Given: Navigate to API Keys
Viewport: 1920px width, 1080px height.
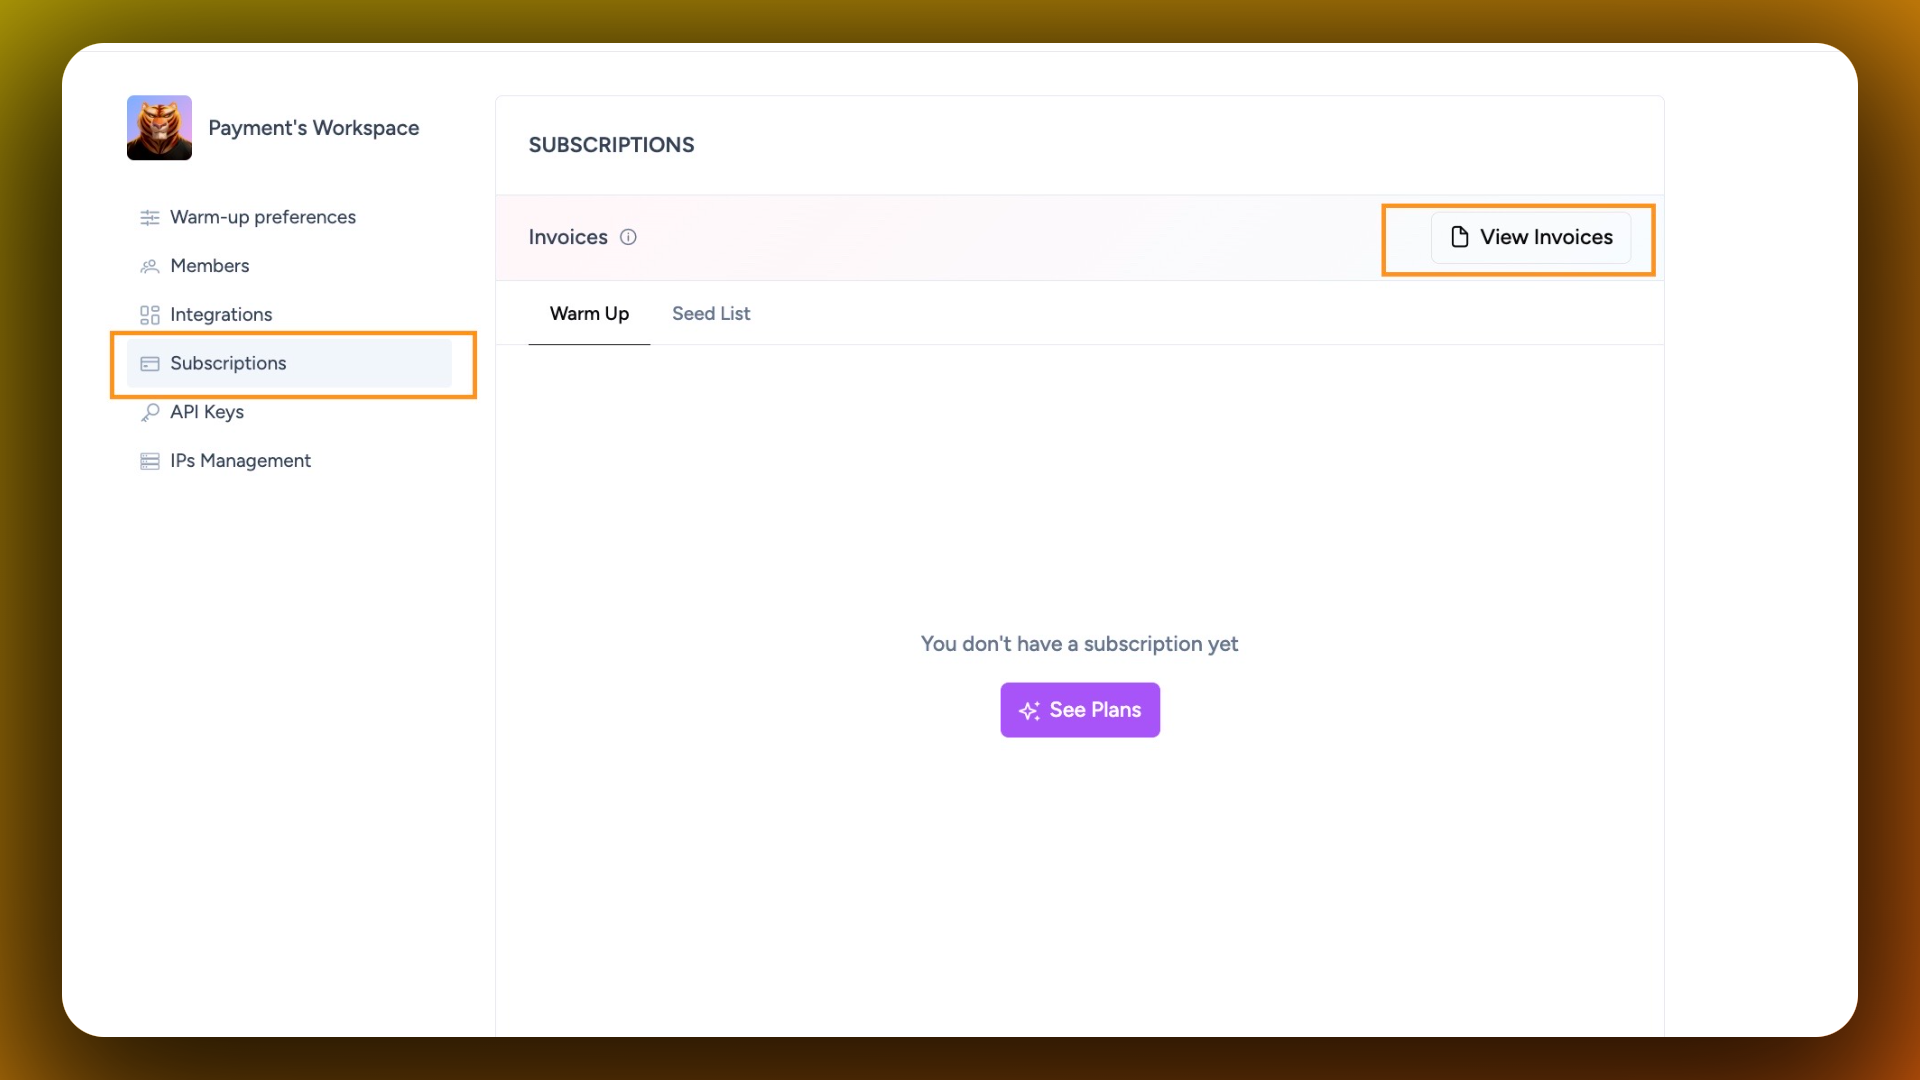Looking at the screenshot, I should [x=206, y=412].
